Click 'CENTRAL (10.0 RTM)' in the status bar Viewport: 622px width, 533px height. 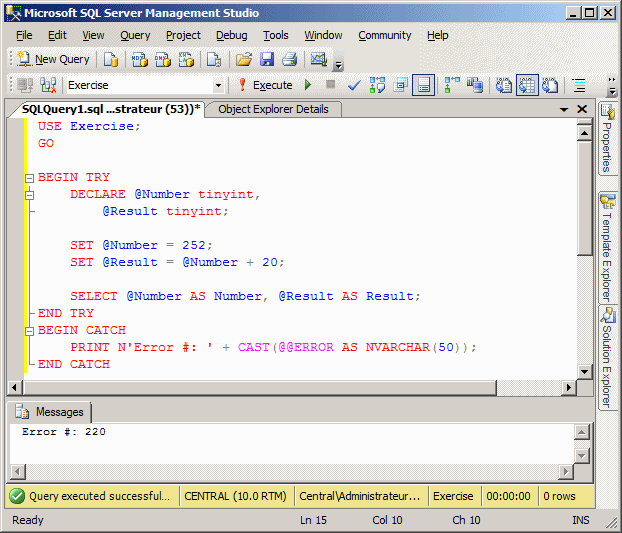click(235, 496)
